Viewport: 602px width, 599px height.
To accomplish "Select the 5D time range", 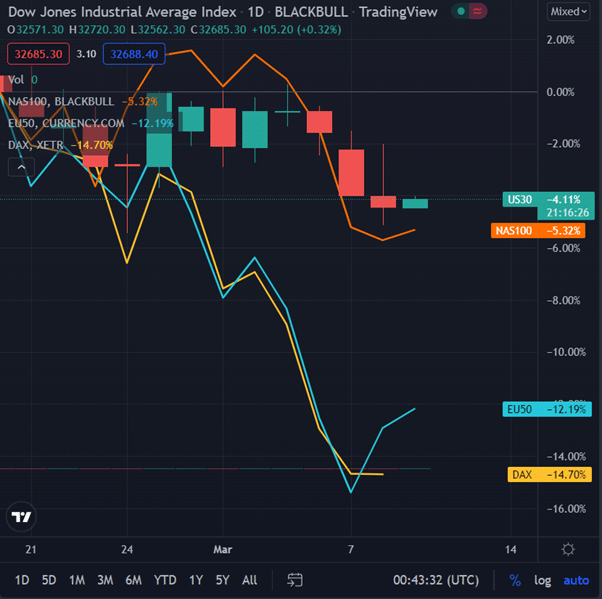I will click(x=49, y=580).
